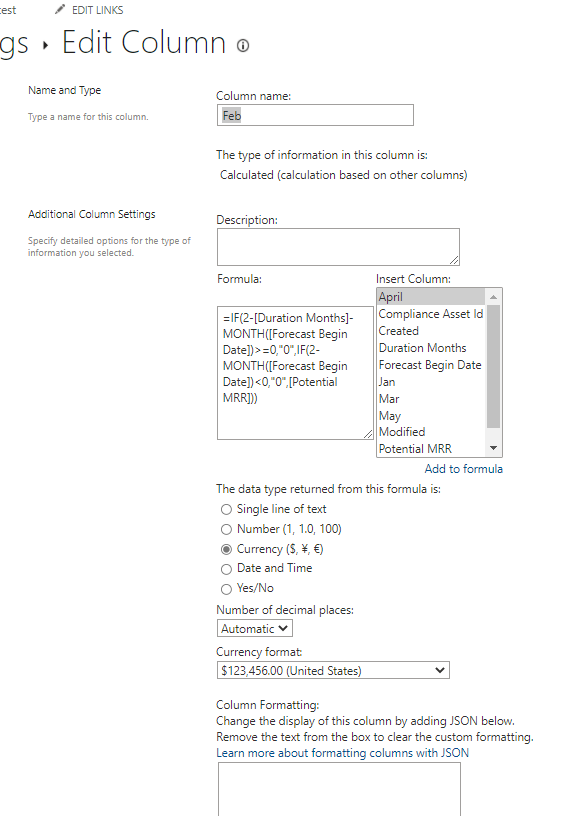Screen dimensions: 565x816
Task: Open the Number of decimal places dropdown
Action: point(255,629)
